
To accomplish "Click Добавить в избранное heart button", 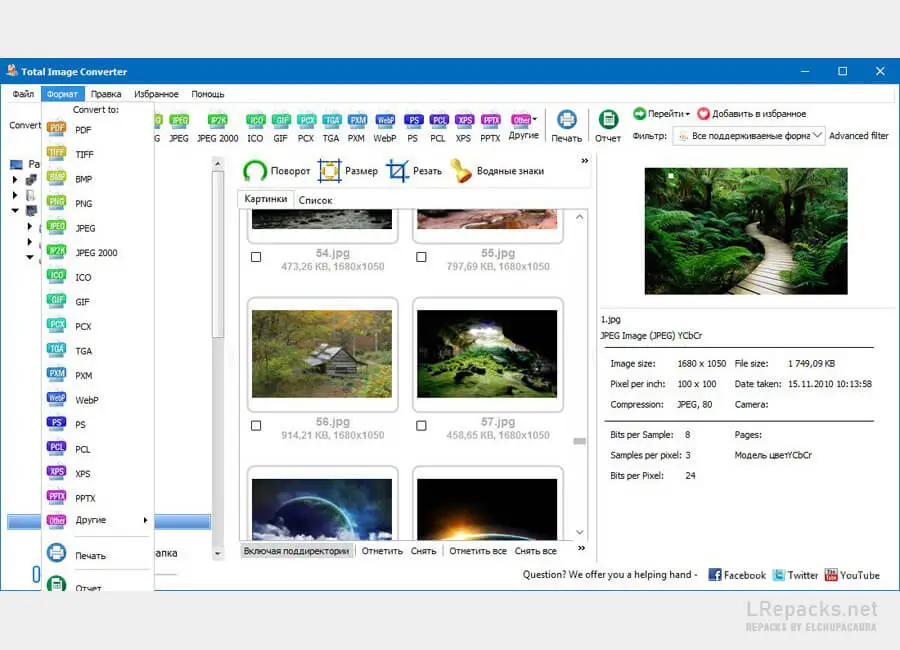I will click(x=752, y=114).
